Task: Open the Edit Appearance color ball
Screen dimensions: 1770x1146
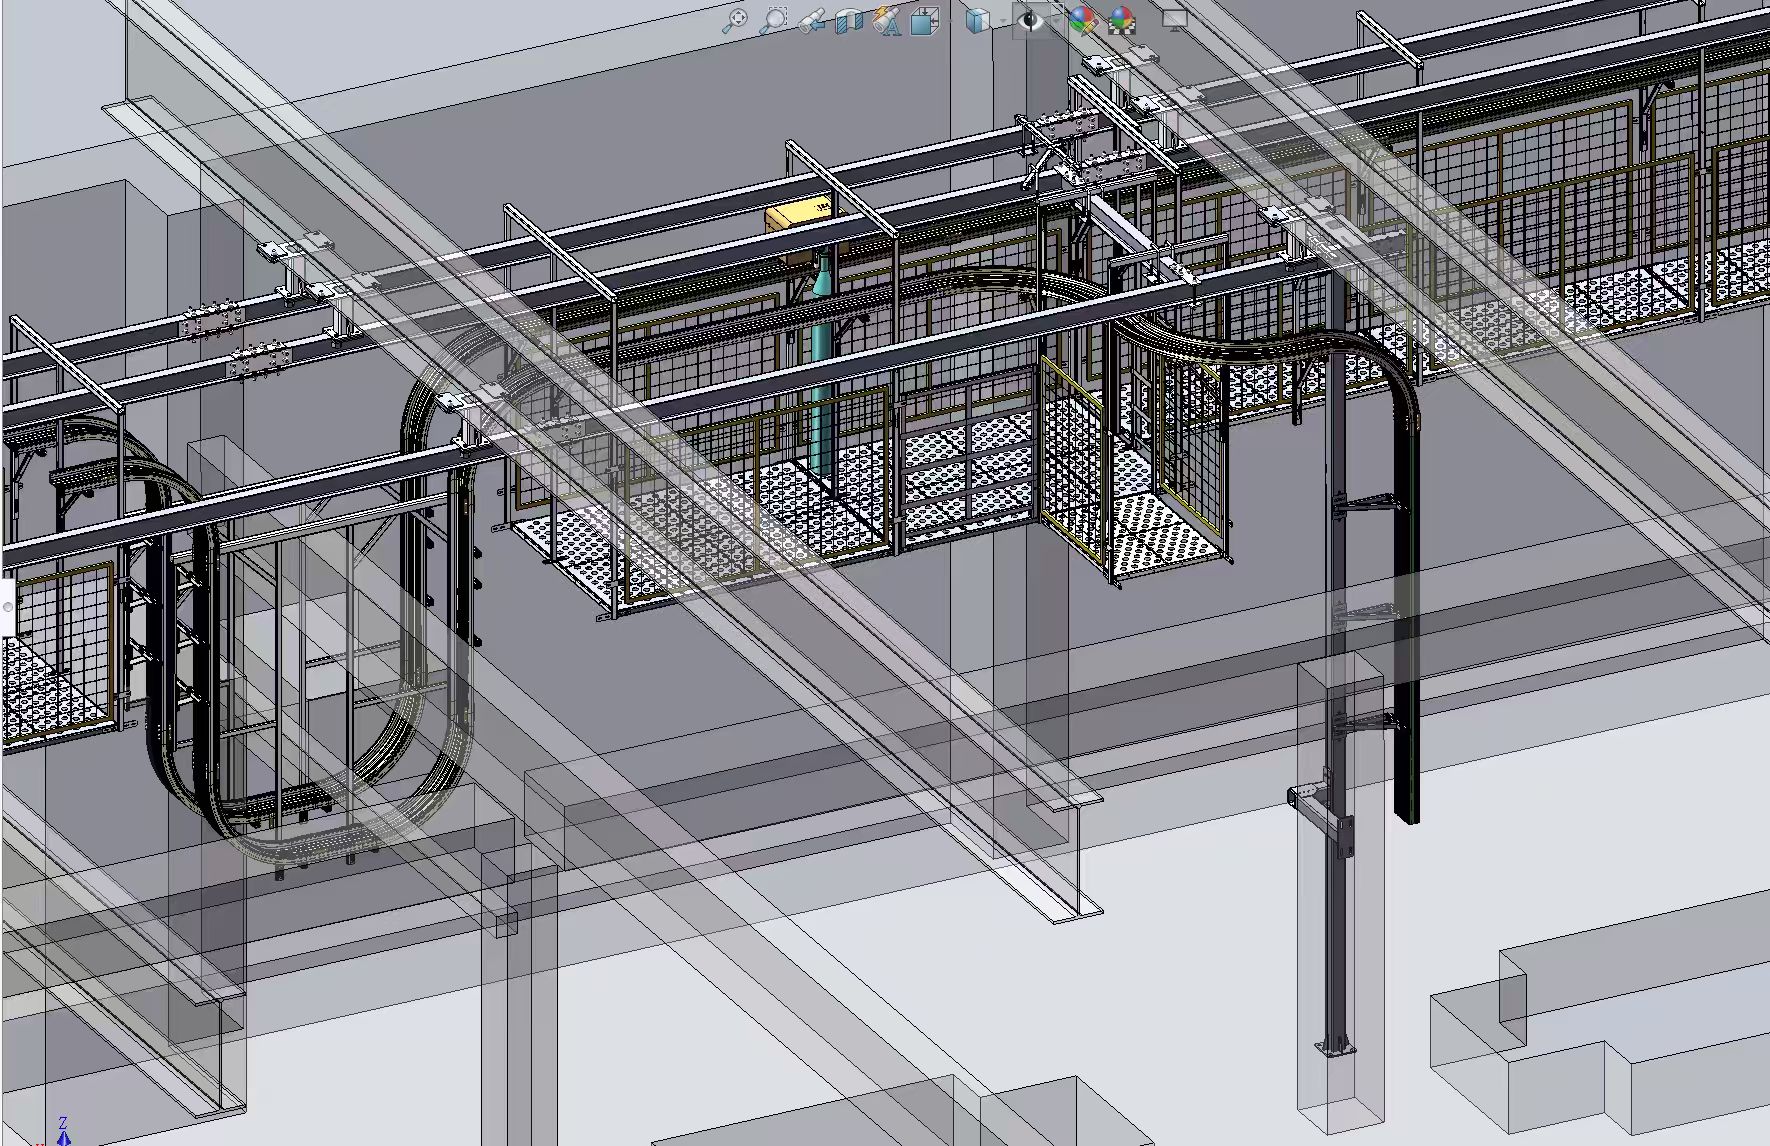Action: 1082,20
